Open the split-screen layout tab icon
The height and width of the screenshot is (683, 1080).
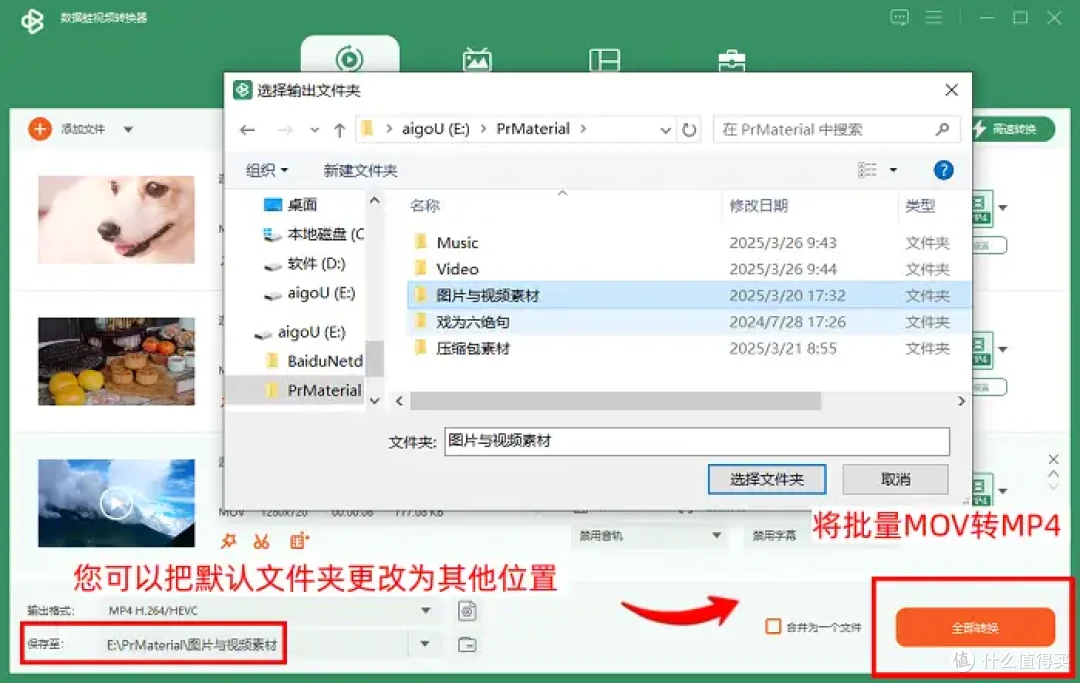604,61
